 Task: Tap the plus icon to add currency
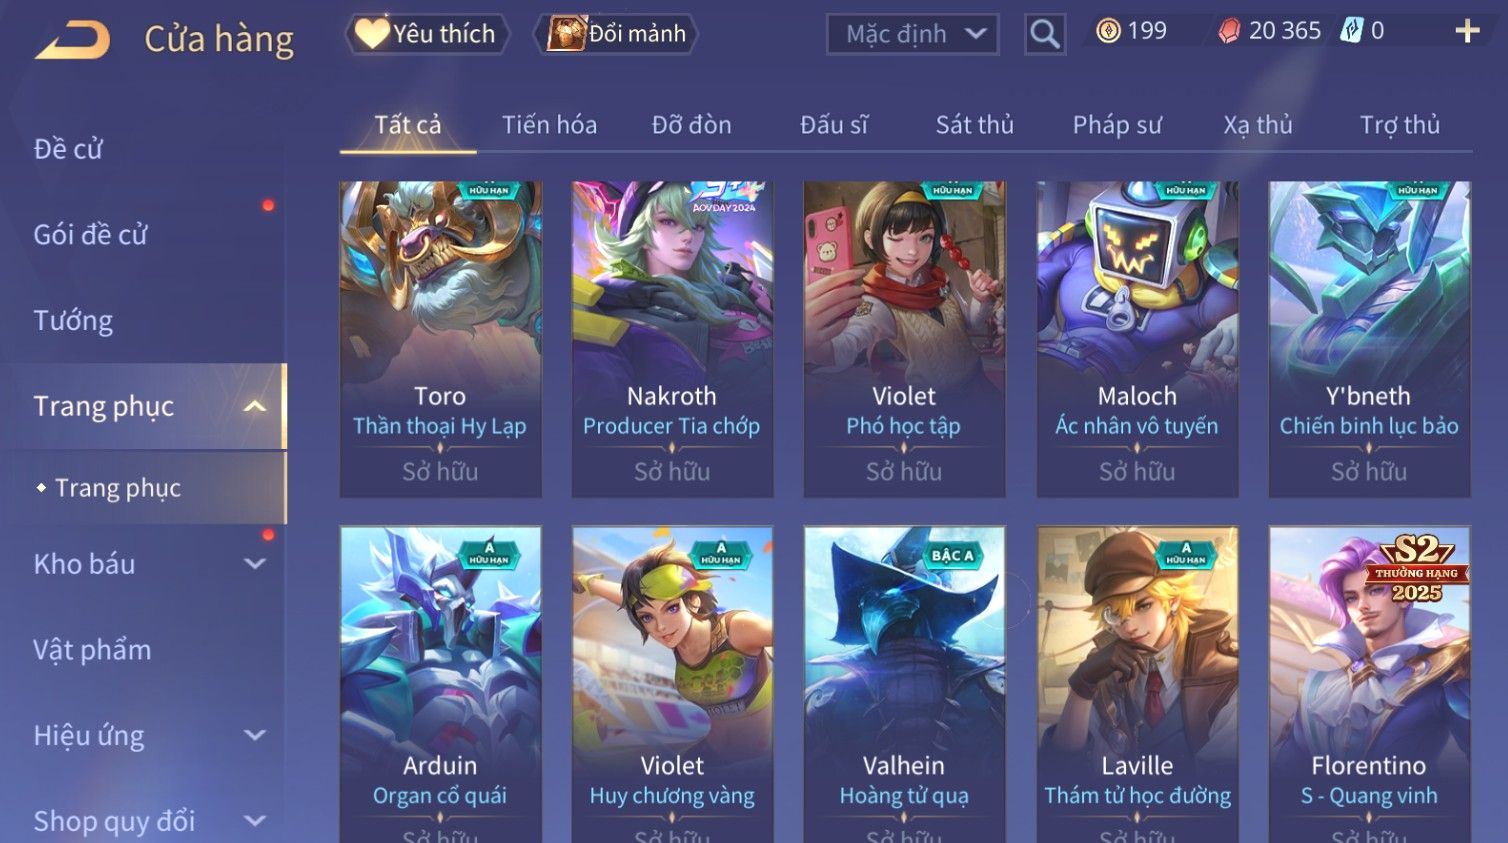tap(1467, 31)
